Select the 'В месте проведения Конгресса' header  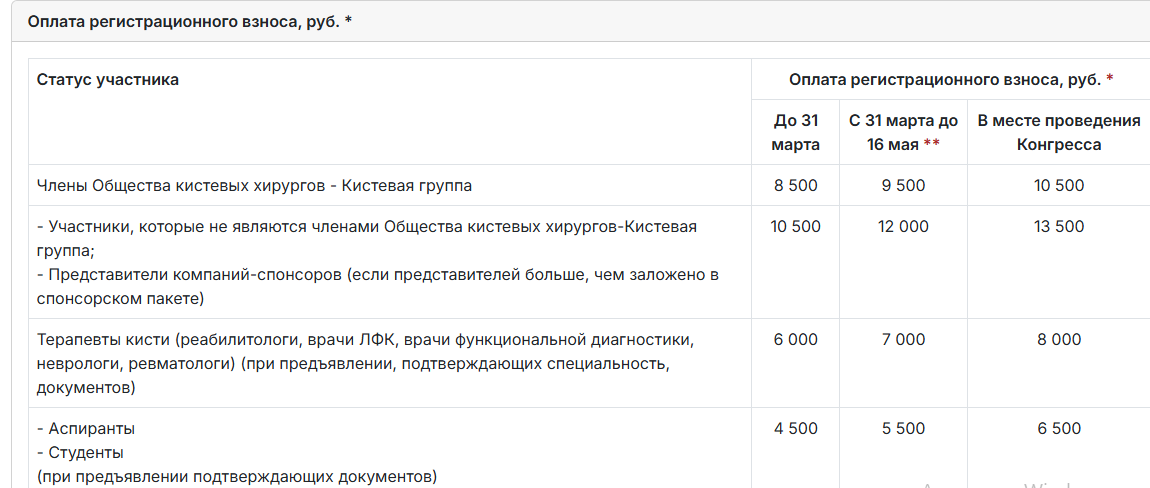[1059, 132]
